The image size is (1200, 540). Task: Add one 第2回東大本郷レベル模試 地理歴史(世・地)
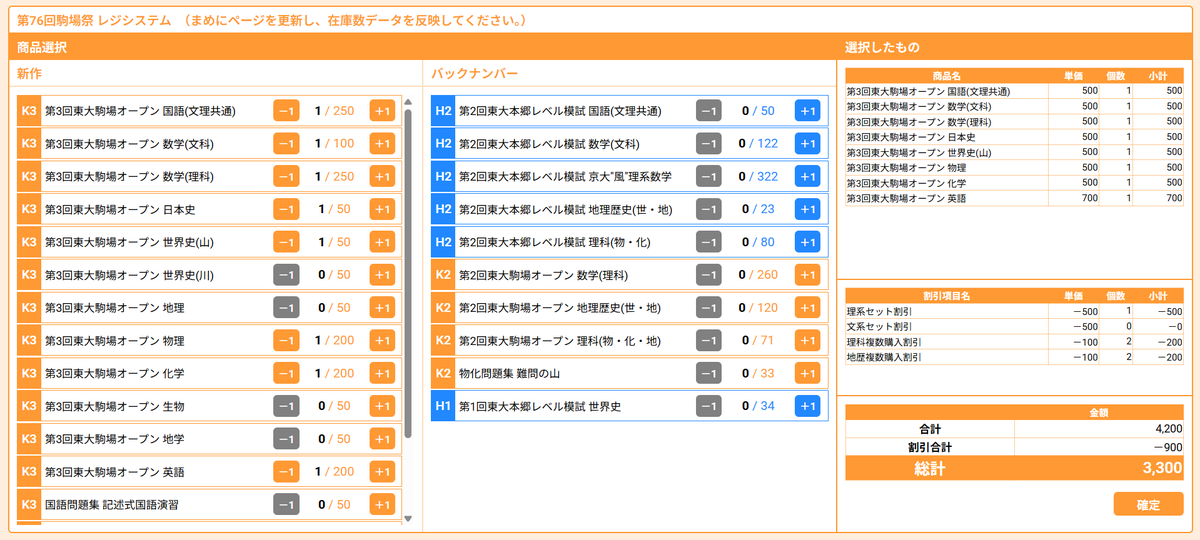tap(808, 209)
